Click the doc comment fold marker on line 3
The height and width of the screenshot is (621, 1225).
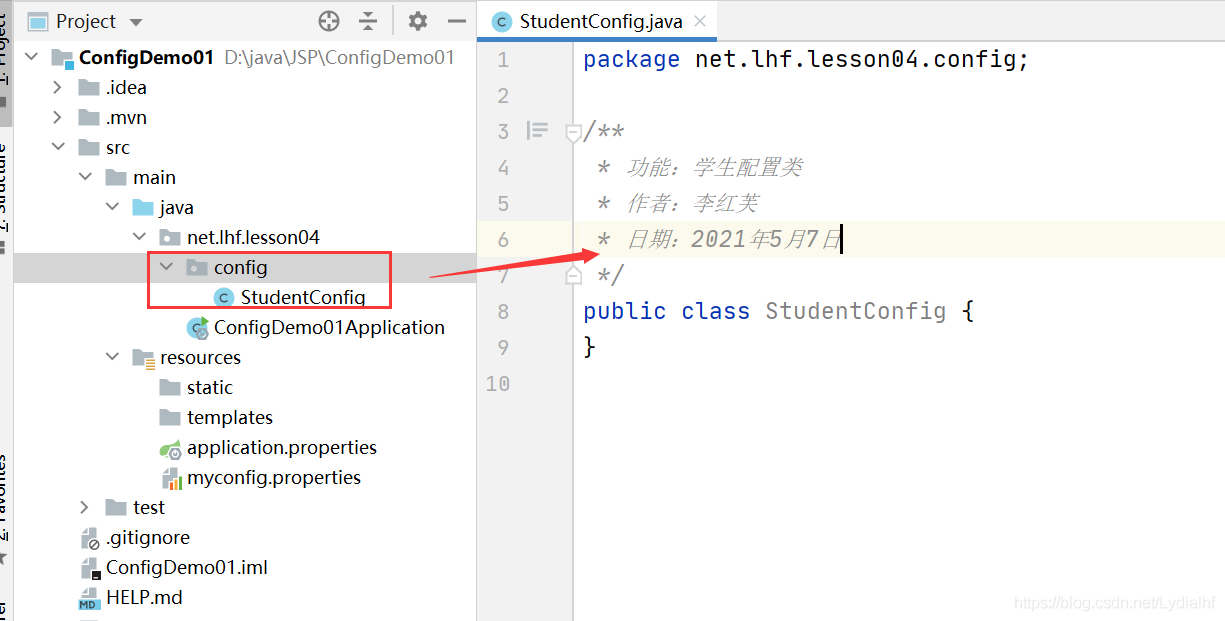point(573,132)
